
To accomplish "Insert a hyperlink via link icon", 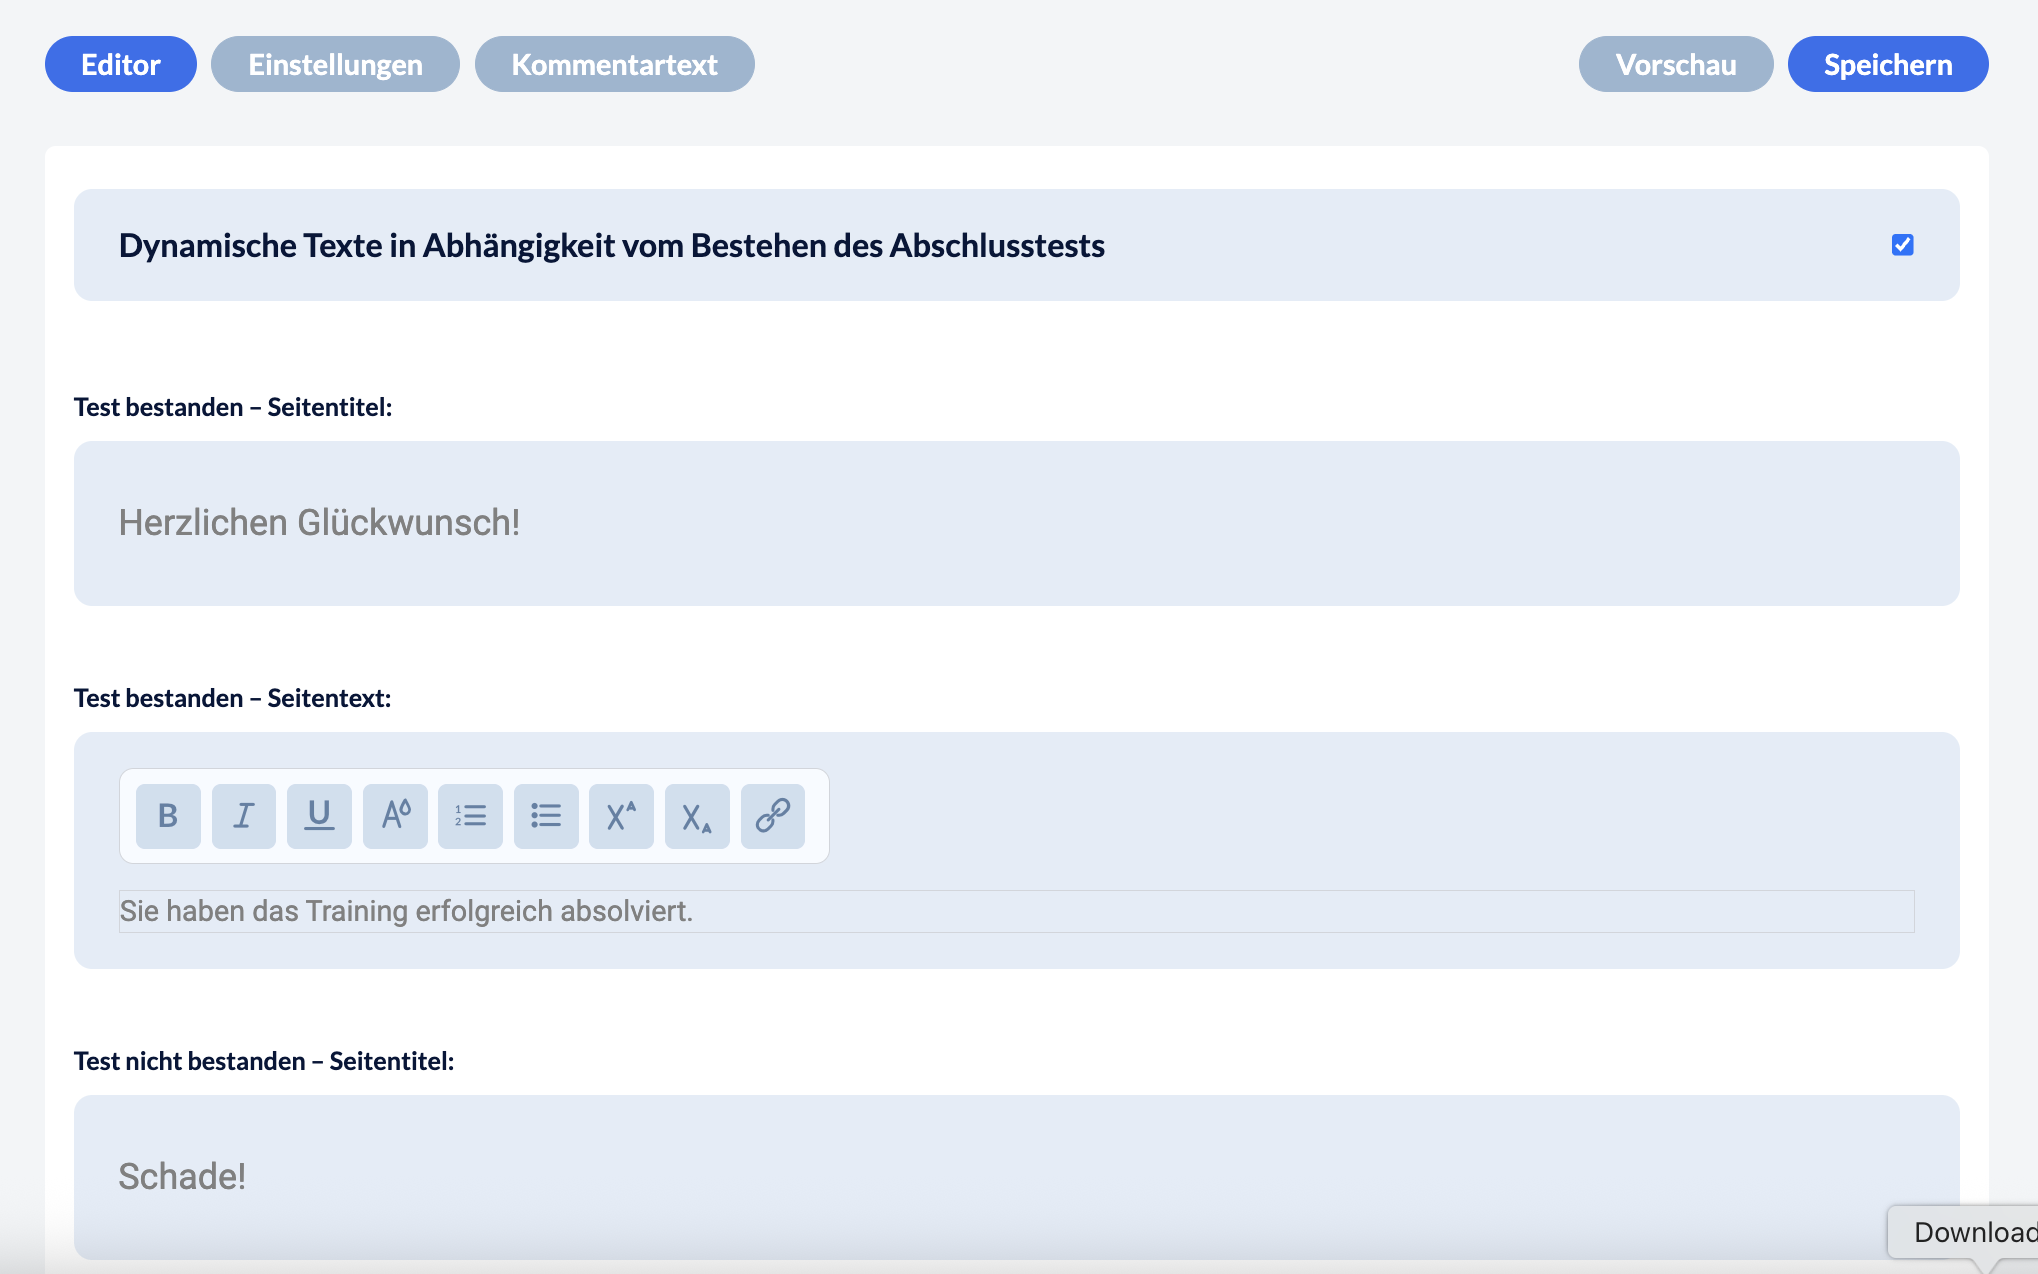I will pos(772,816).
